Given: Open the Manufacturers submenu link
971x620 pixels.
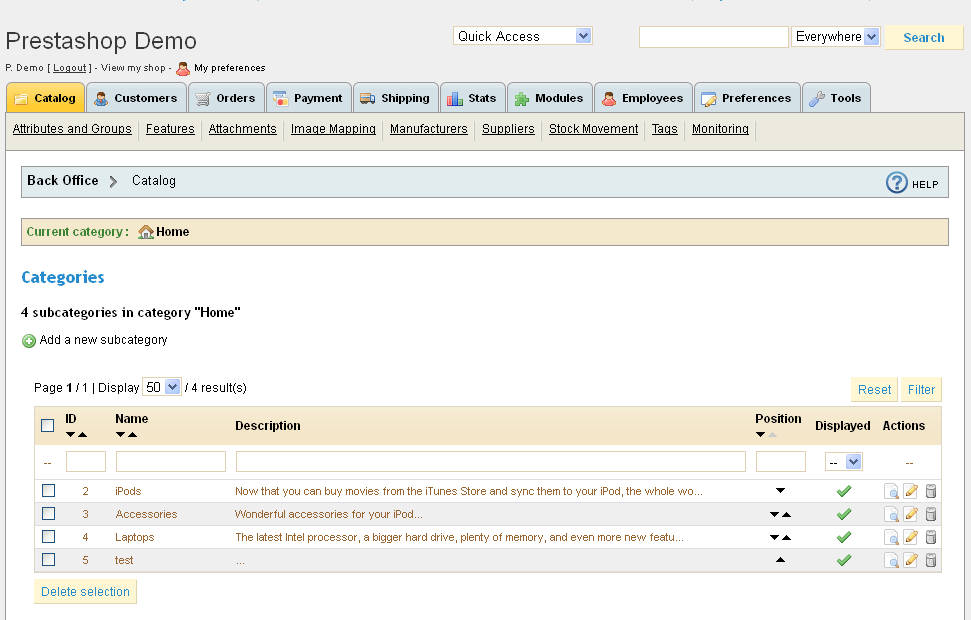Looking at the screenshot, I should (428, 129).
